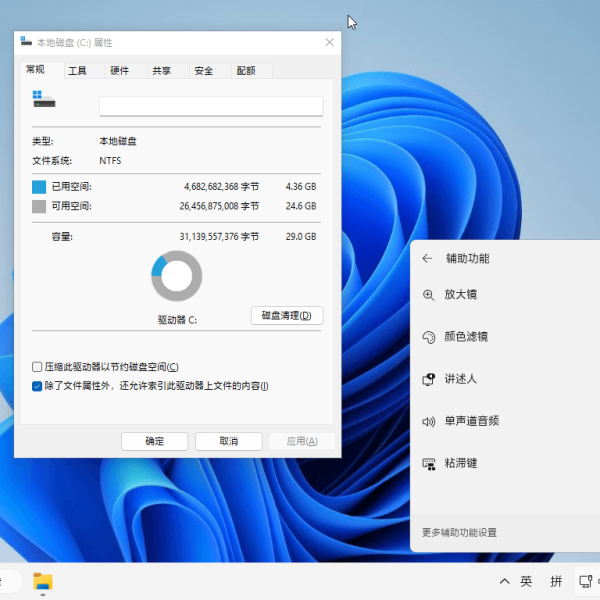Click the 取消 button
600x600 pixels.
pyautogui.click(x=229, y=441)
